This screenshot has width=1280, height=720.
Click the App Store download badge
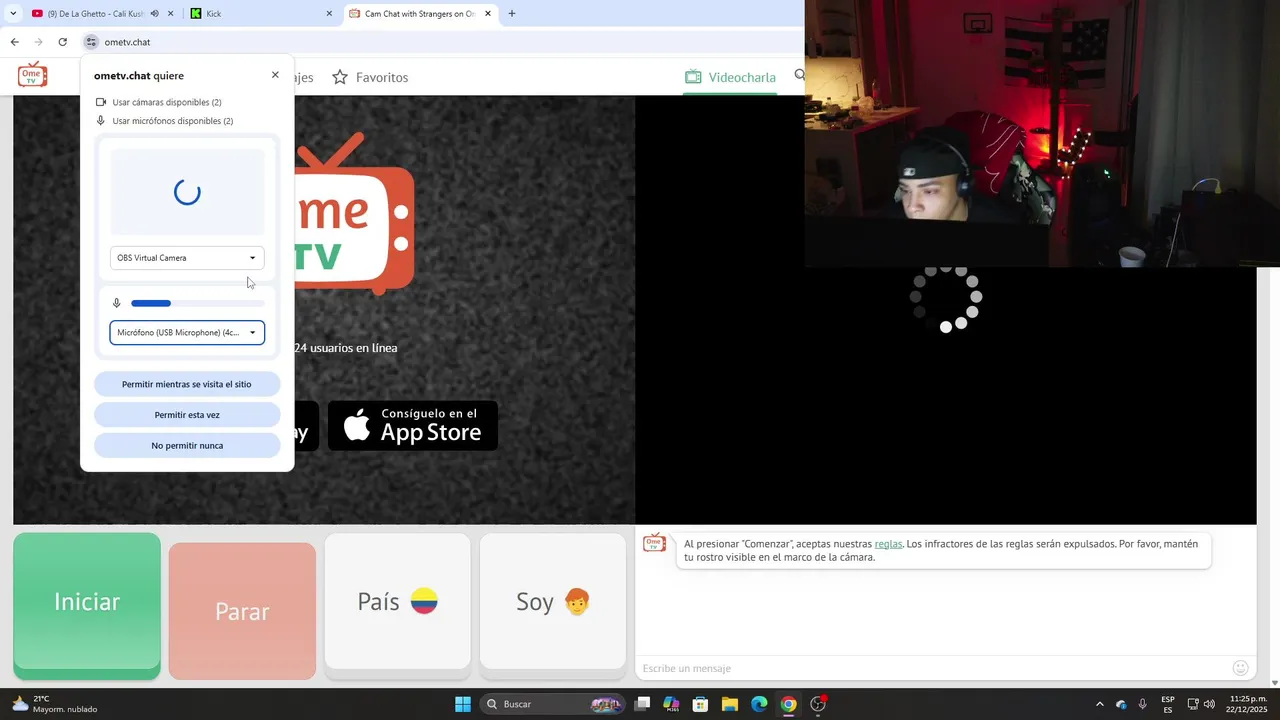pyautogui.click(x=413, y=426)
